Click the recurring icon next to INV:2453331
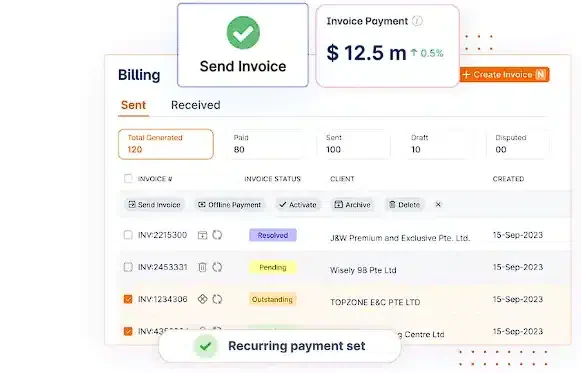This screenshot has width=581, height=373. (217, 267)
